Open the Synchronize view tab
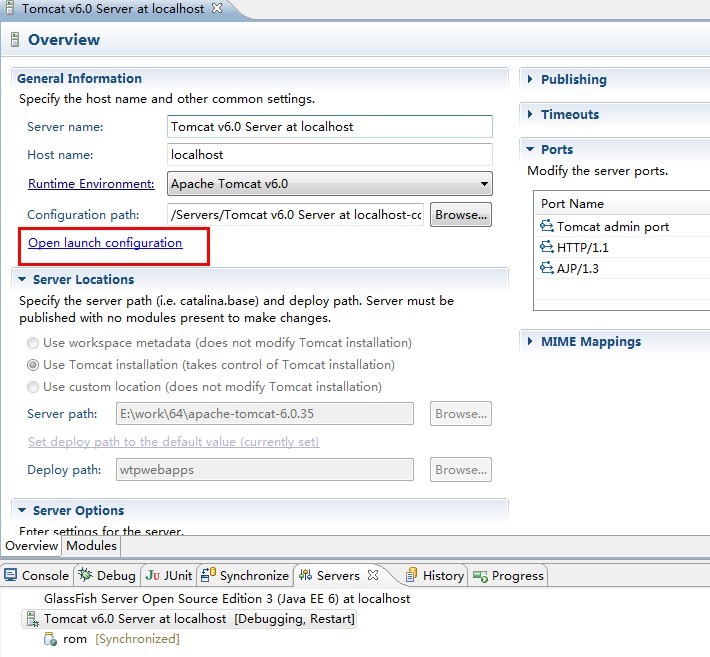Screen dimensions: 710x657 point(245,575)
